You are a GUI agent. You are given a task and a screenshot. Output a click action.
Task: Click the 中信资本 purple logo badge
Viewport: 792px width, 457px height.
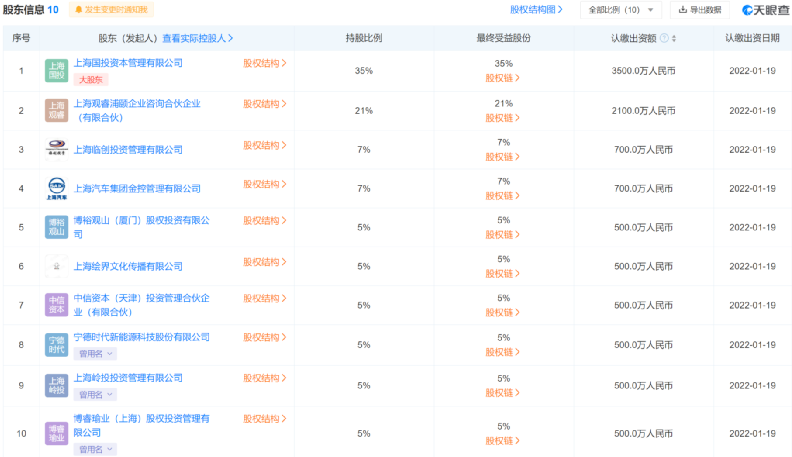click(56, 305)
